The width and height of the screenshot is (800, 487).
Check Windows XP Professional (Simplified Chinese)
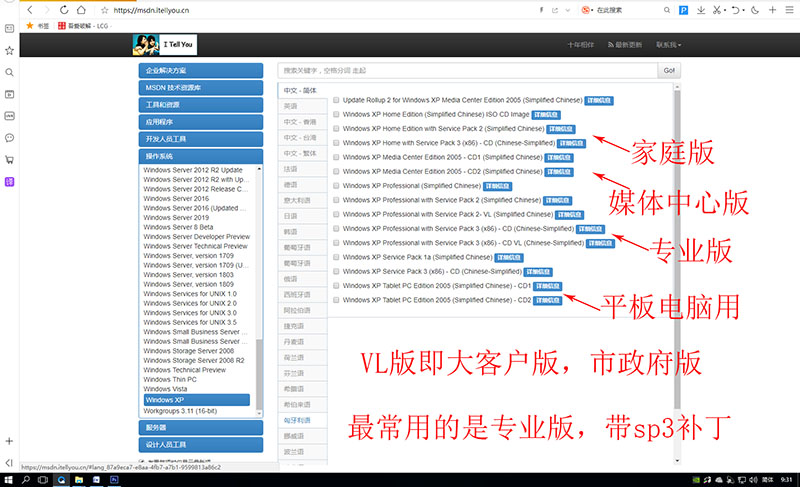tap(336, 186)
